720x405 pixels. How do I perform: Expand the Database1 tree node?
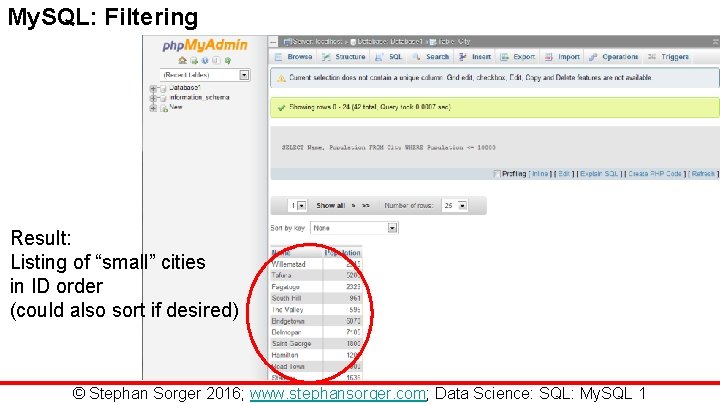click(x=153, y=88)
